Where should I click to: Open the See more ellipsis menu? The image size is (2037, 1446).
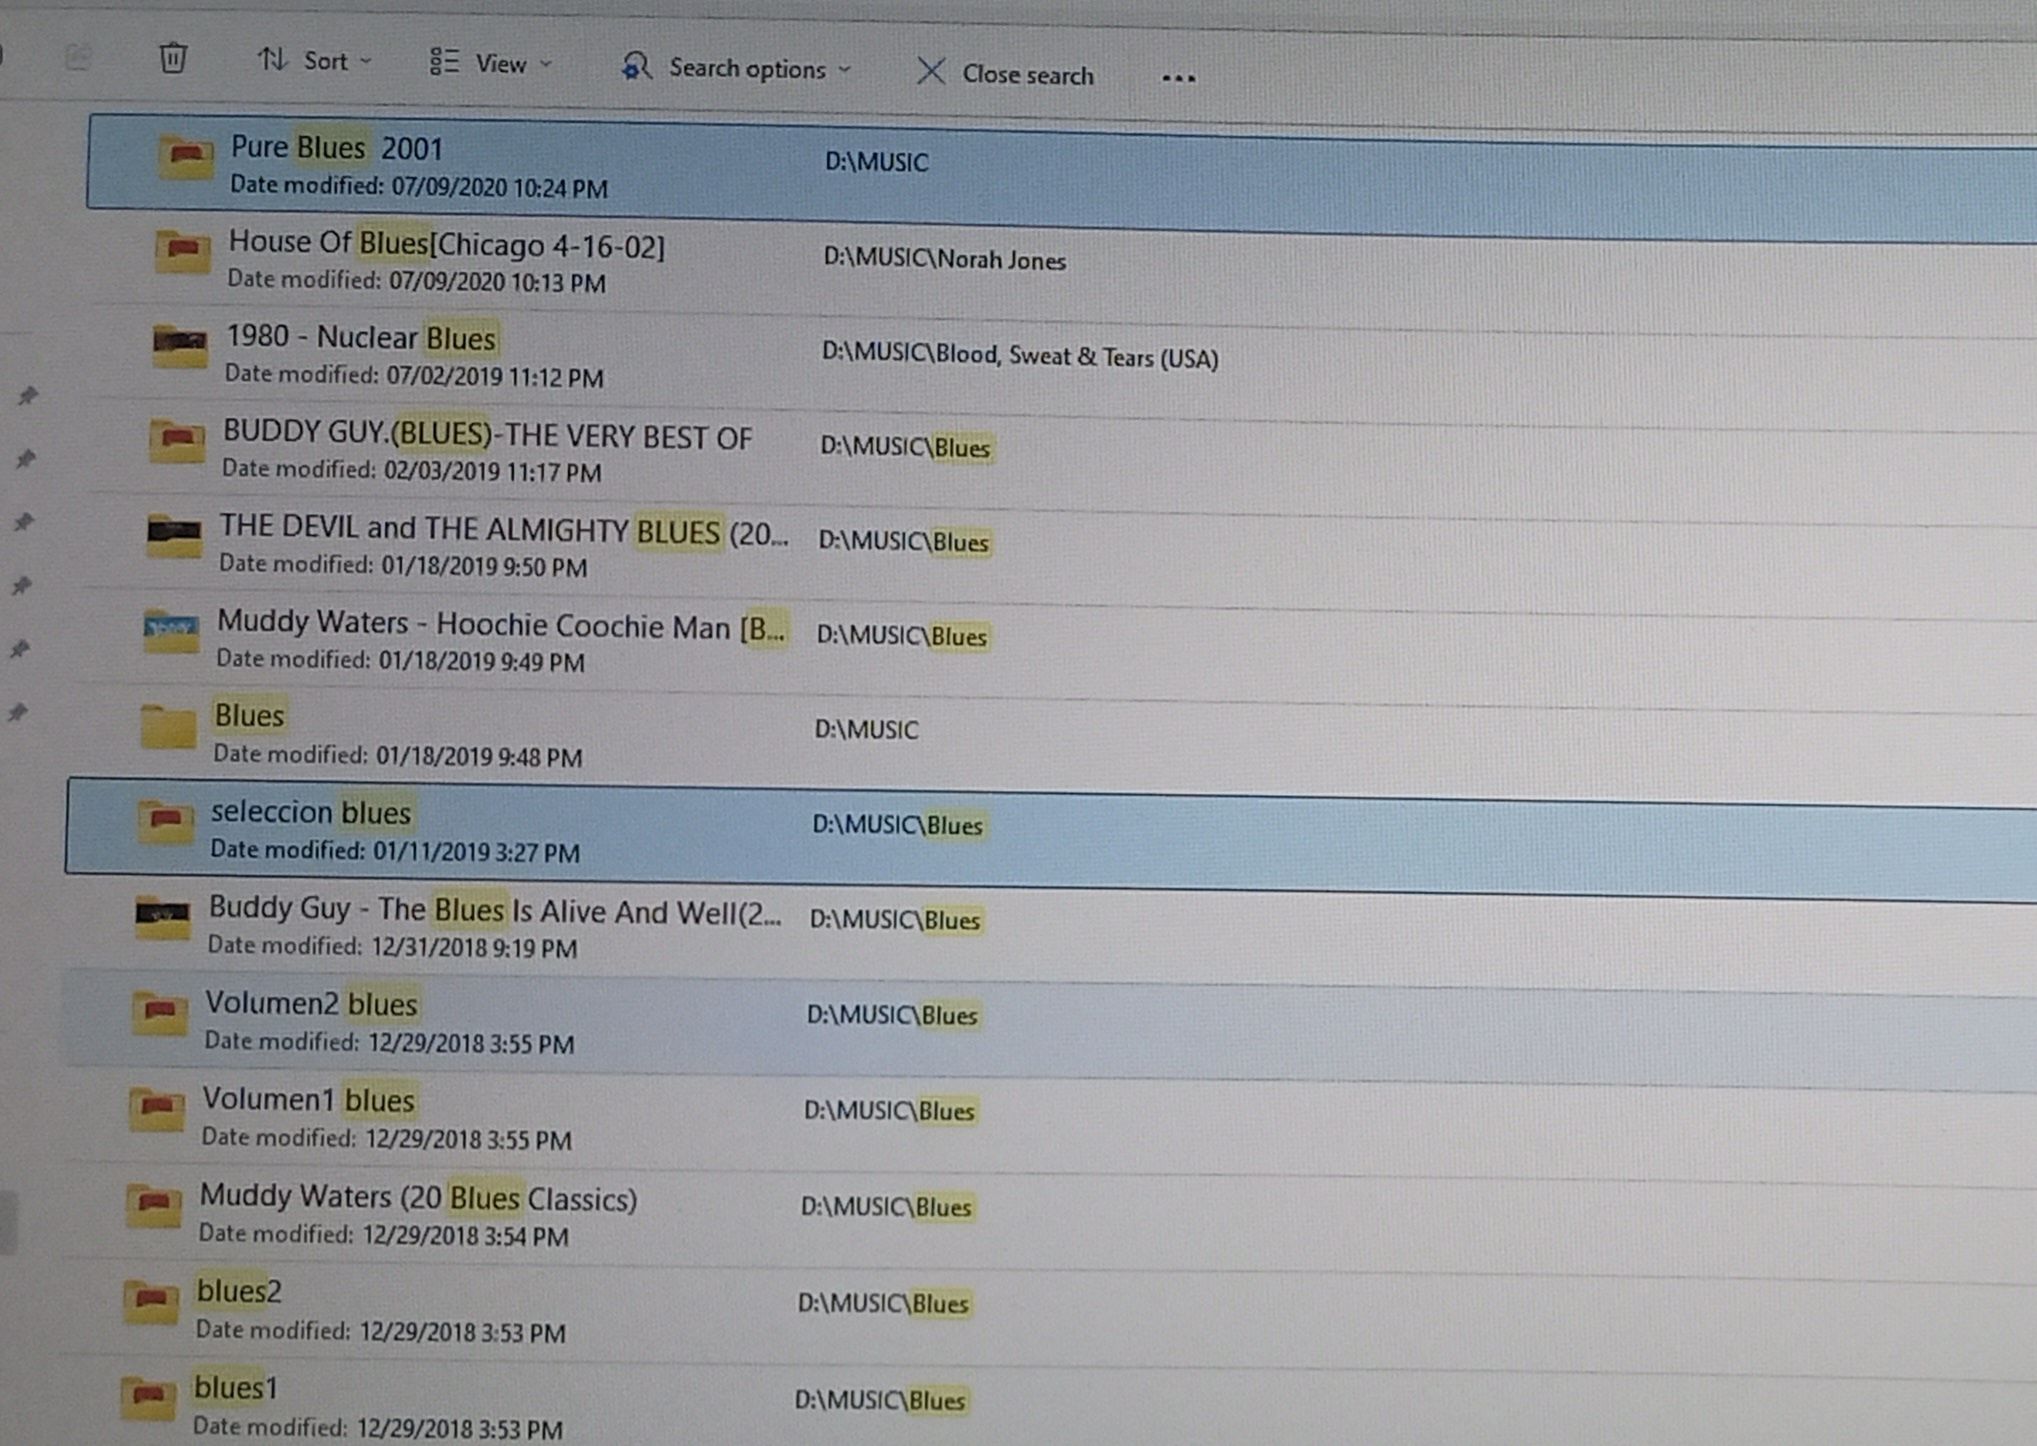(x=1178, y=78)
